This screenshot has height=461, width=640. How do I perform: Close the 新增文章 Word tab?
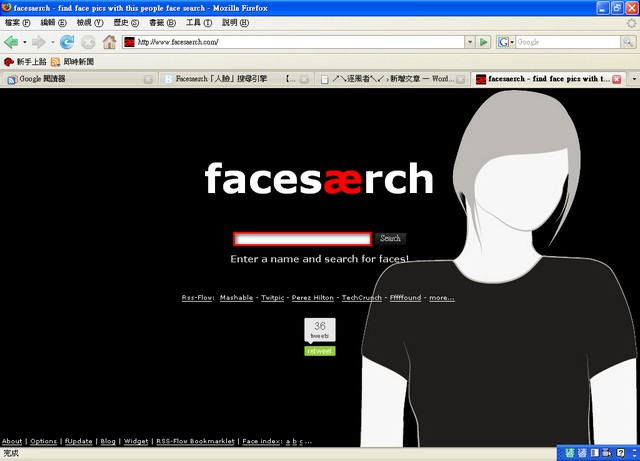[x=460, y=79]
